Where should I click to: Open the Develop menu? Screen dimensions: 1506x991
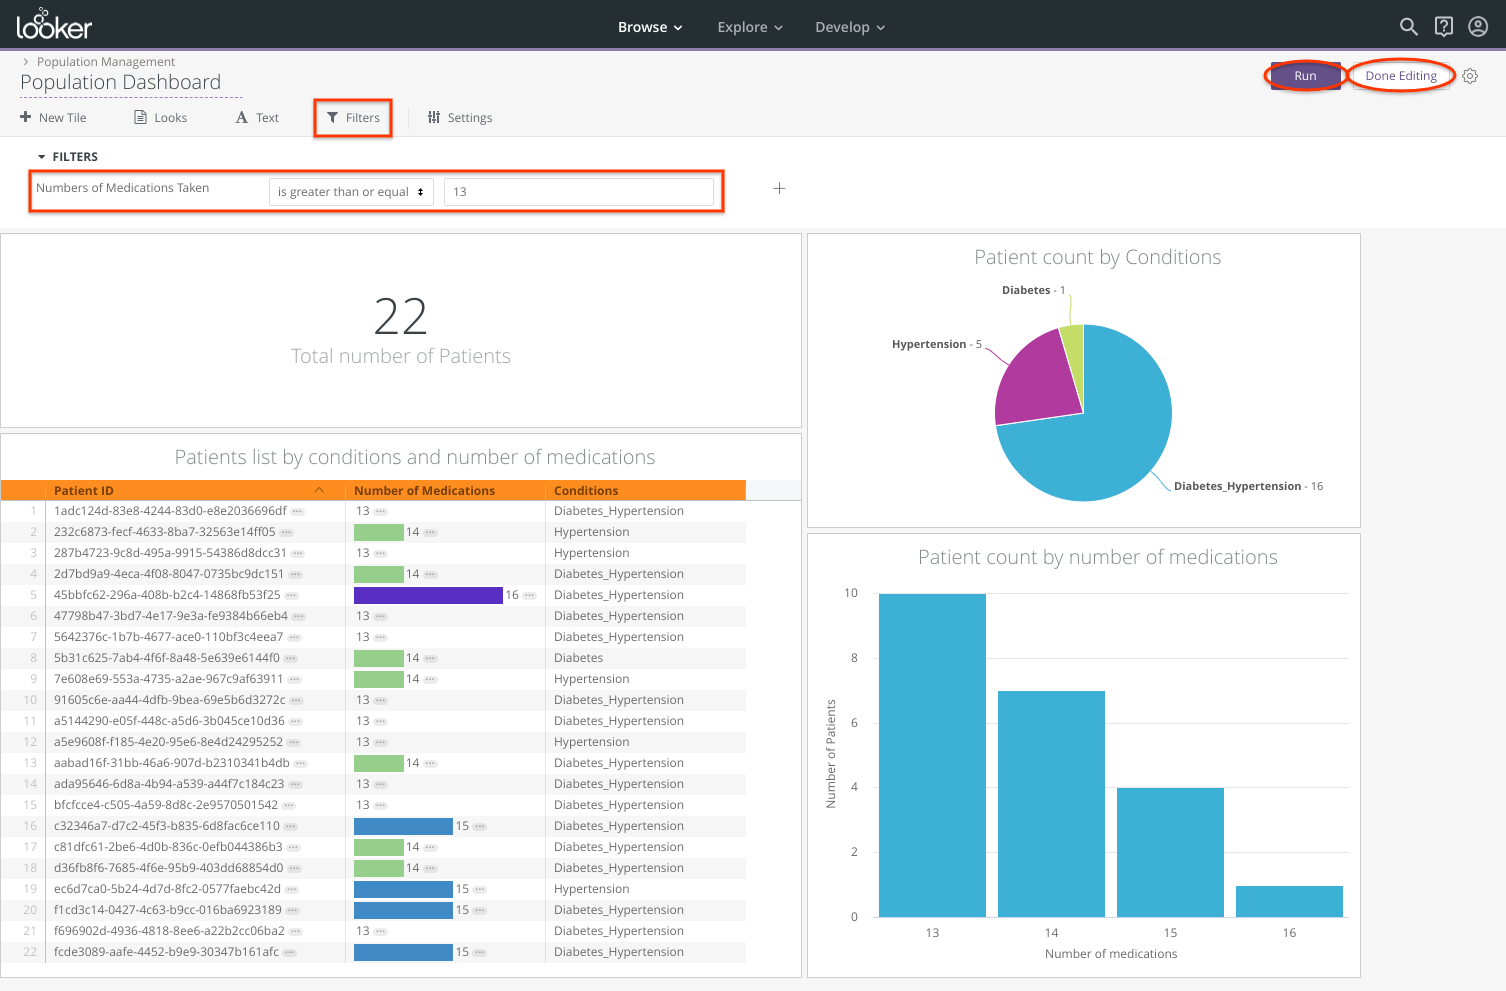(x=849, y=27)
